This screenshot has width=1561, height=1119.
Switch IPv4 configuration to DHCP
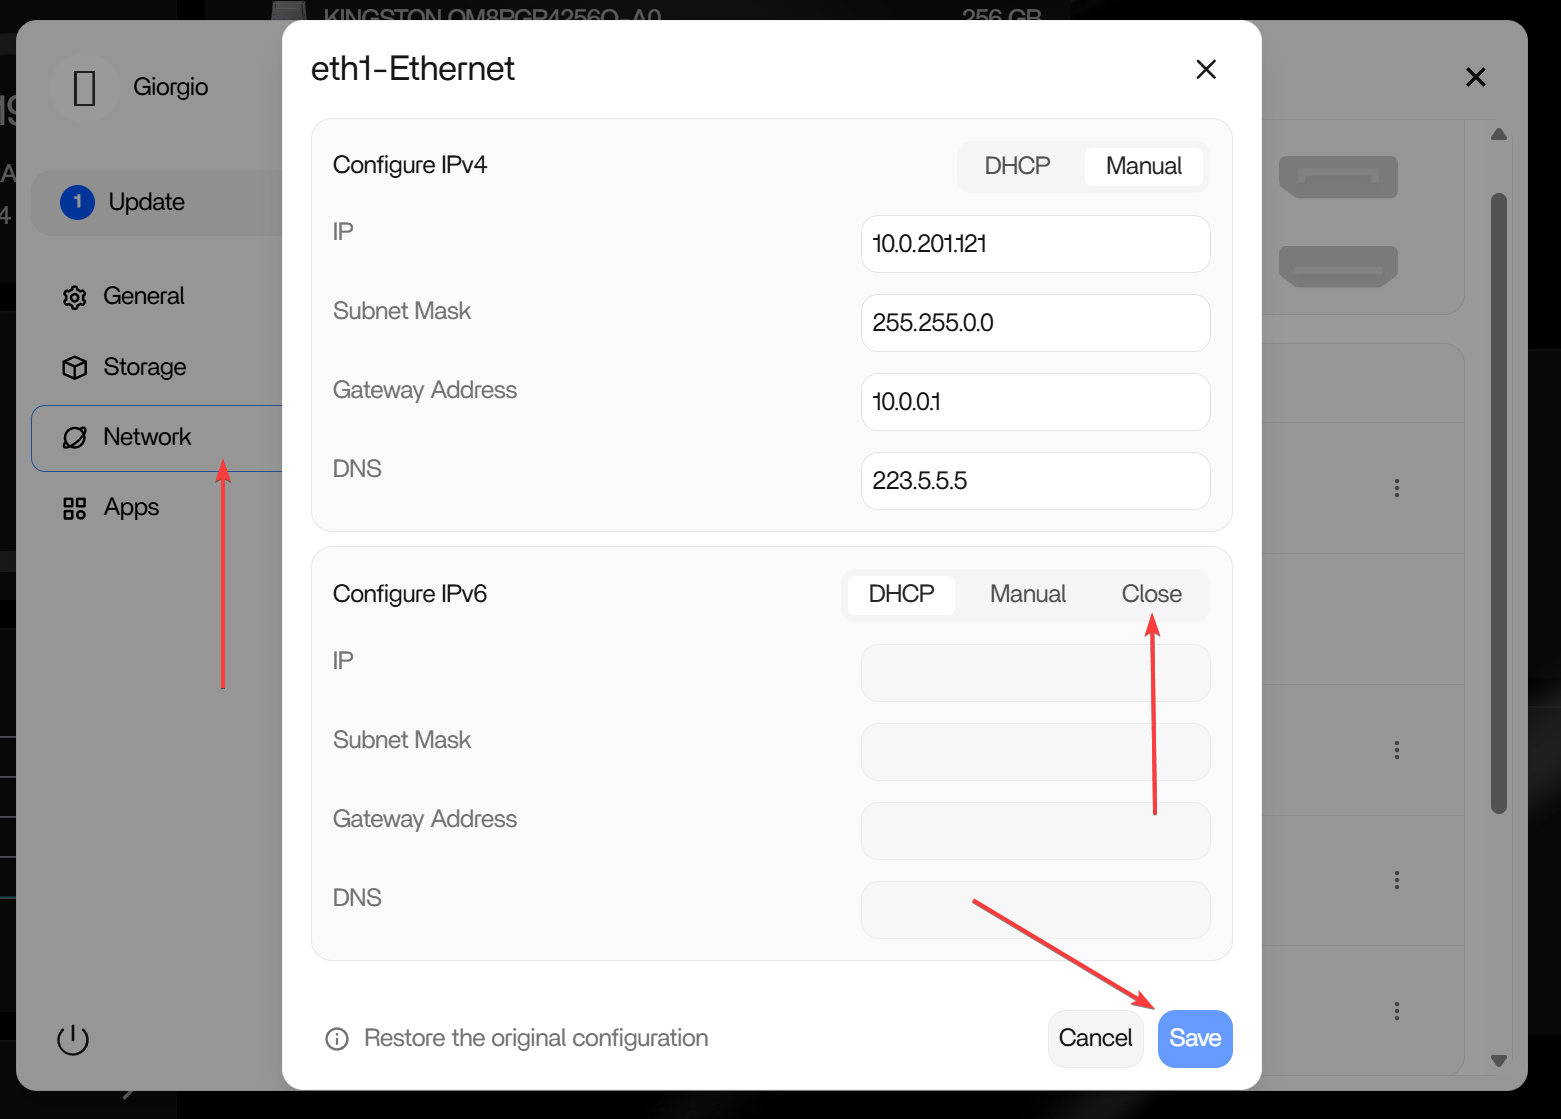1018,166
